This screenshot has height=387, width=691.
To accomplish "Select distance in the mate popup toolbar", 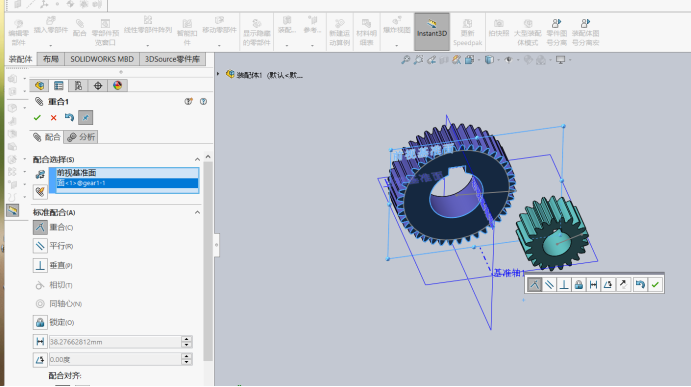I will pos(593,285).
